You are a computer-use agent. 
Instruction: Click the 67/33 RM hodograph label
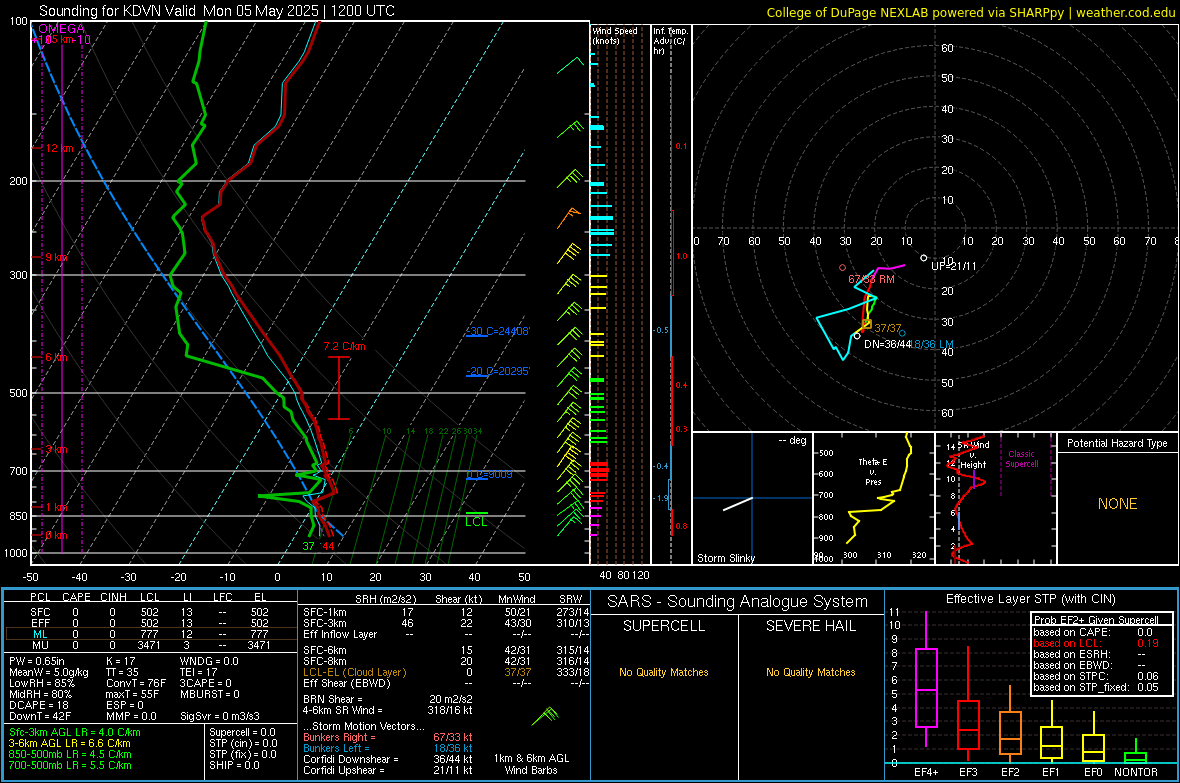point(871,279)
